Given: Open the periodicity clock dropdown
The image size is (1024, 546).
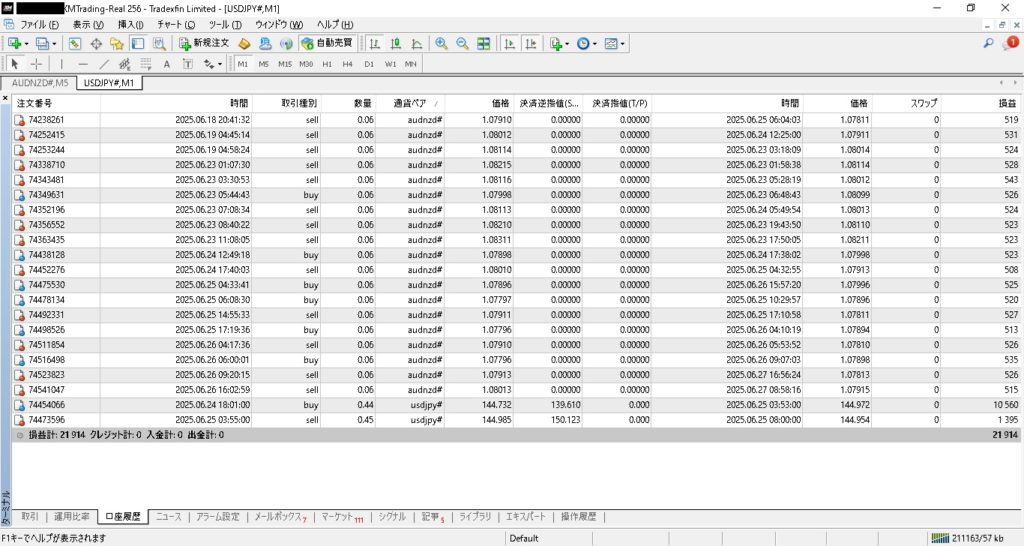Looking at the screenshot, I should 596,44.
